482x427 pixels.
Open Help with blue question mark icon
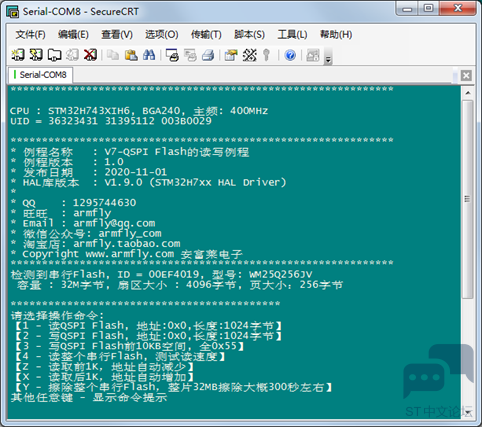click(x=290, y=55)
